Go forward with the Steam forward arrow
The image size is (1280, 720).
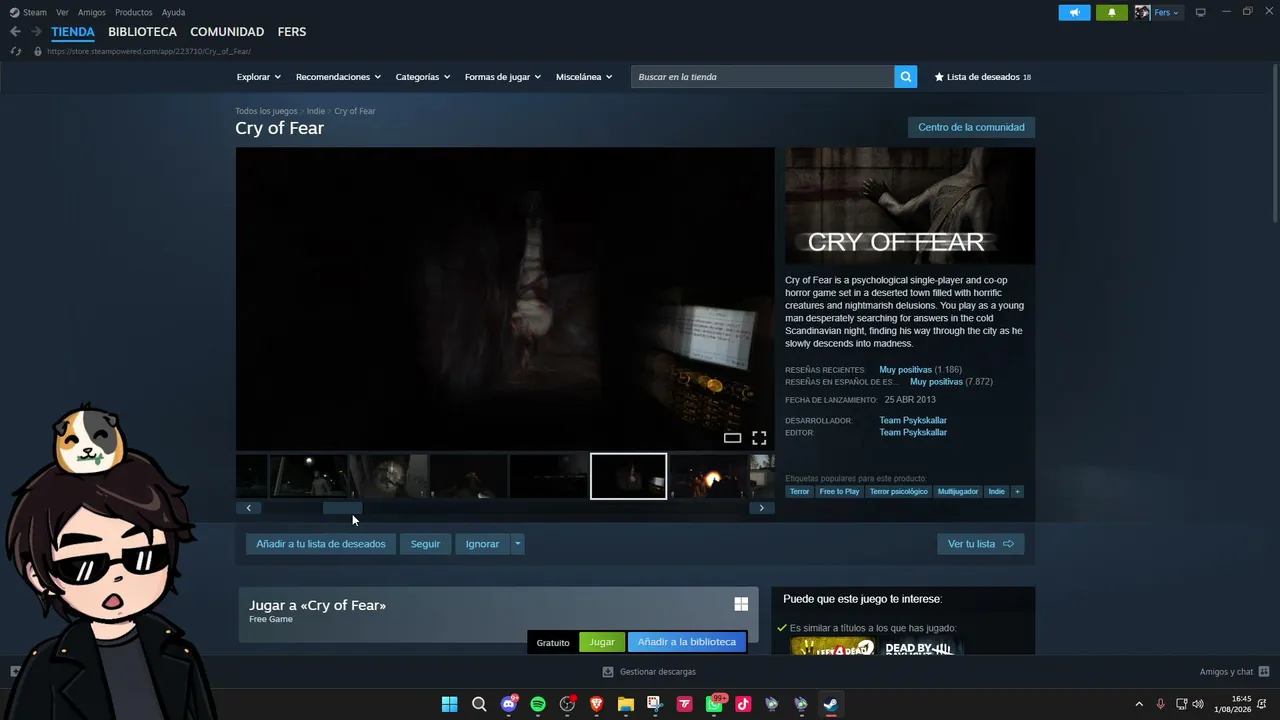[x=36, y=32]
